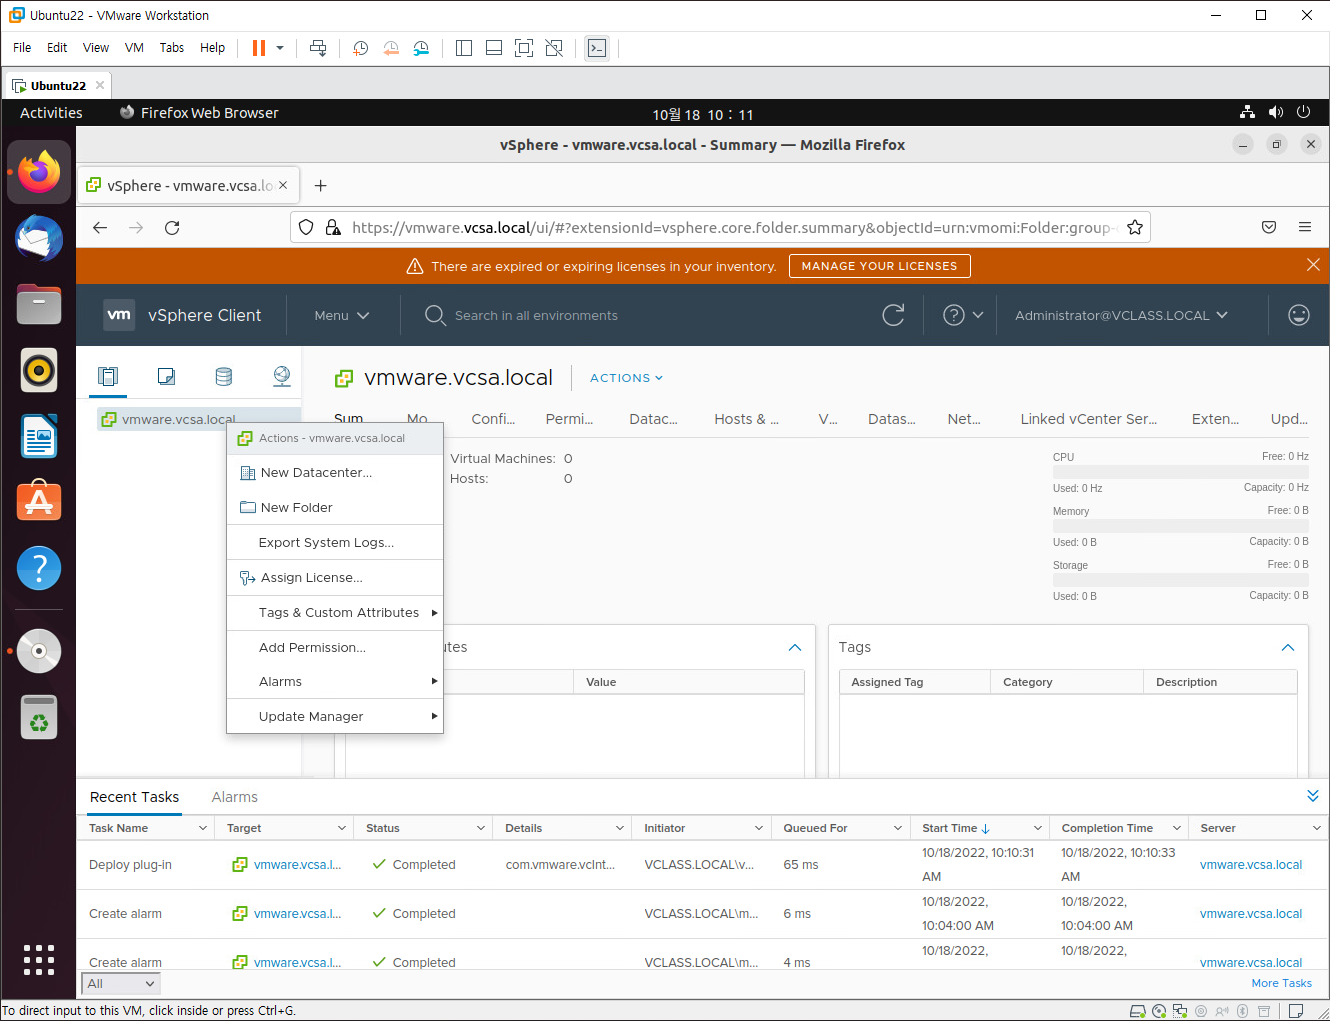Launch Thunderbird from the Ubuntu dock
Image resolution: width=1330 pixels, height=1021 pixels.
[39, 238]
